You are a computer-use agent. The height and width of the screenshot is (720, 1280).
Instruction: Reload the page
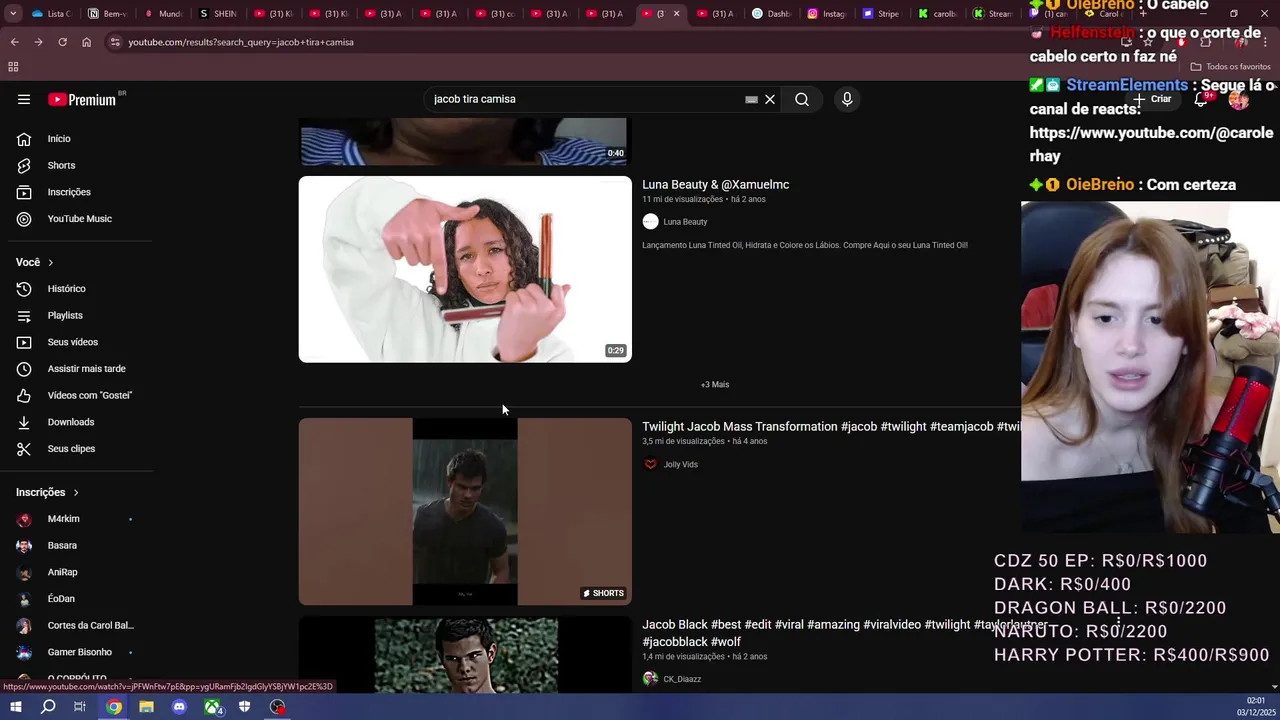62,42
